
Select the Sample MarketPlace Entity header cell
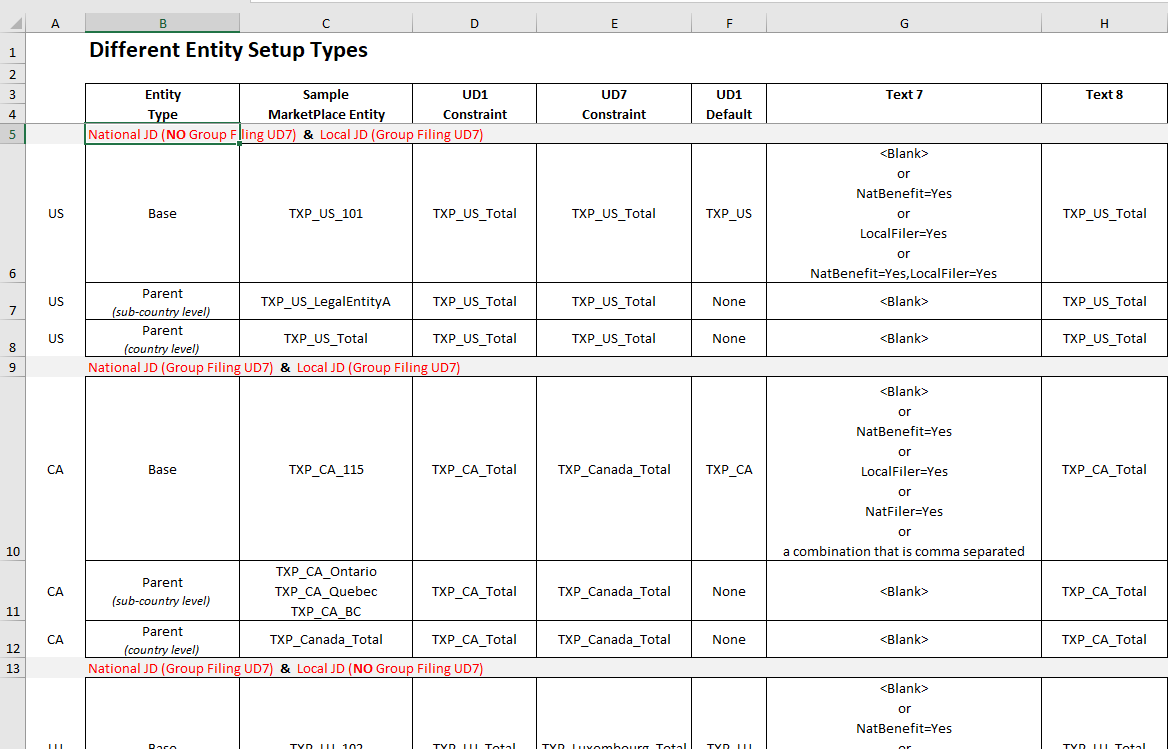tap(325, 103)
